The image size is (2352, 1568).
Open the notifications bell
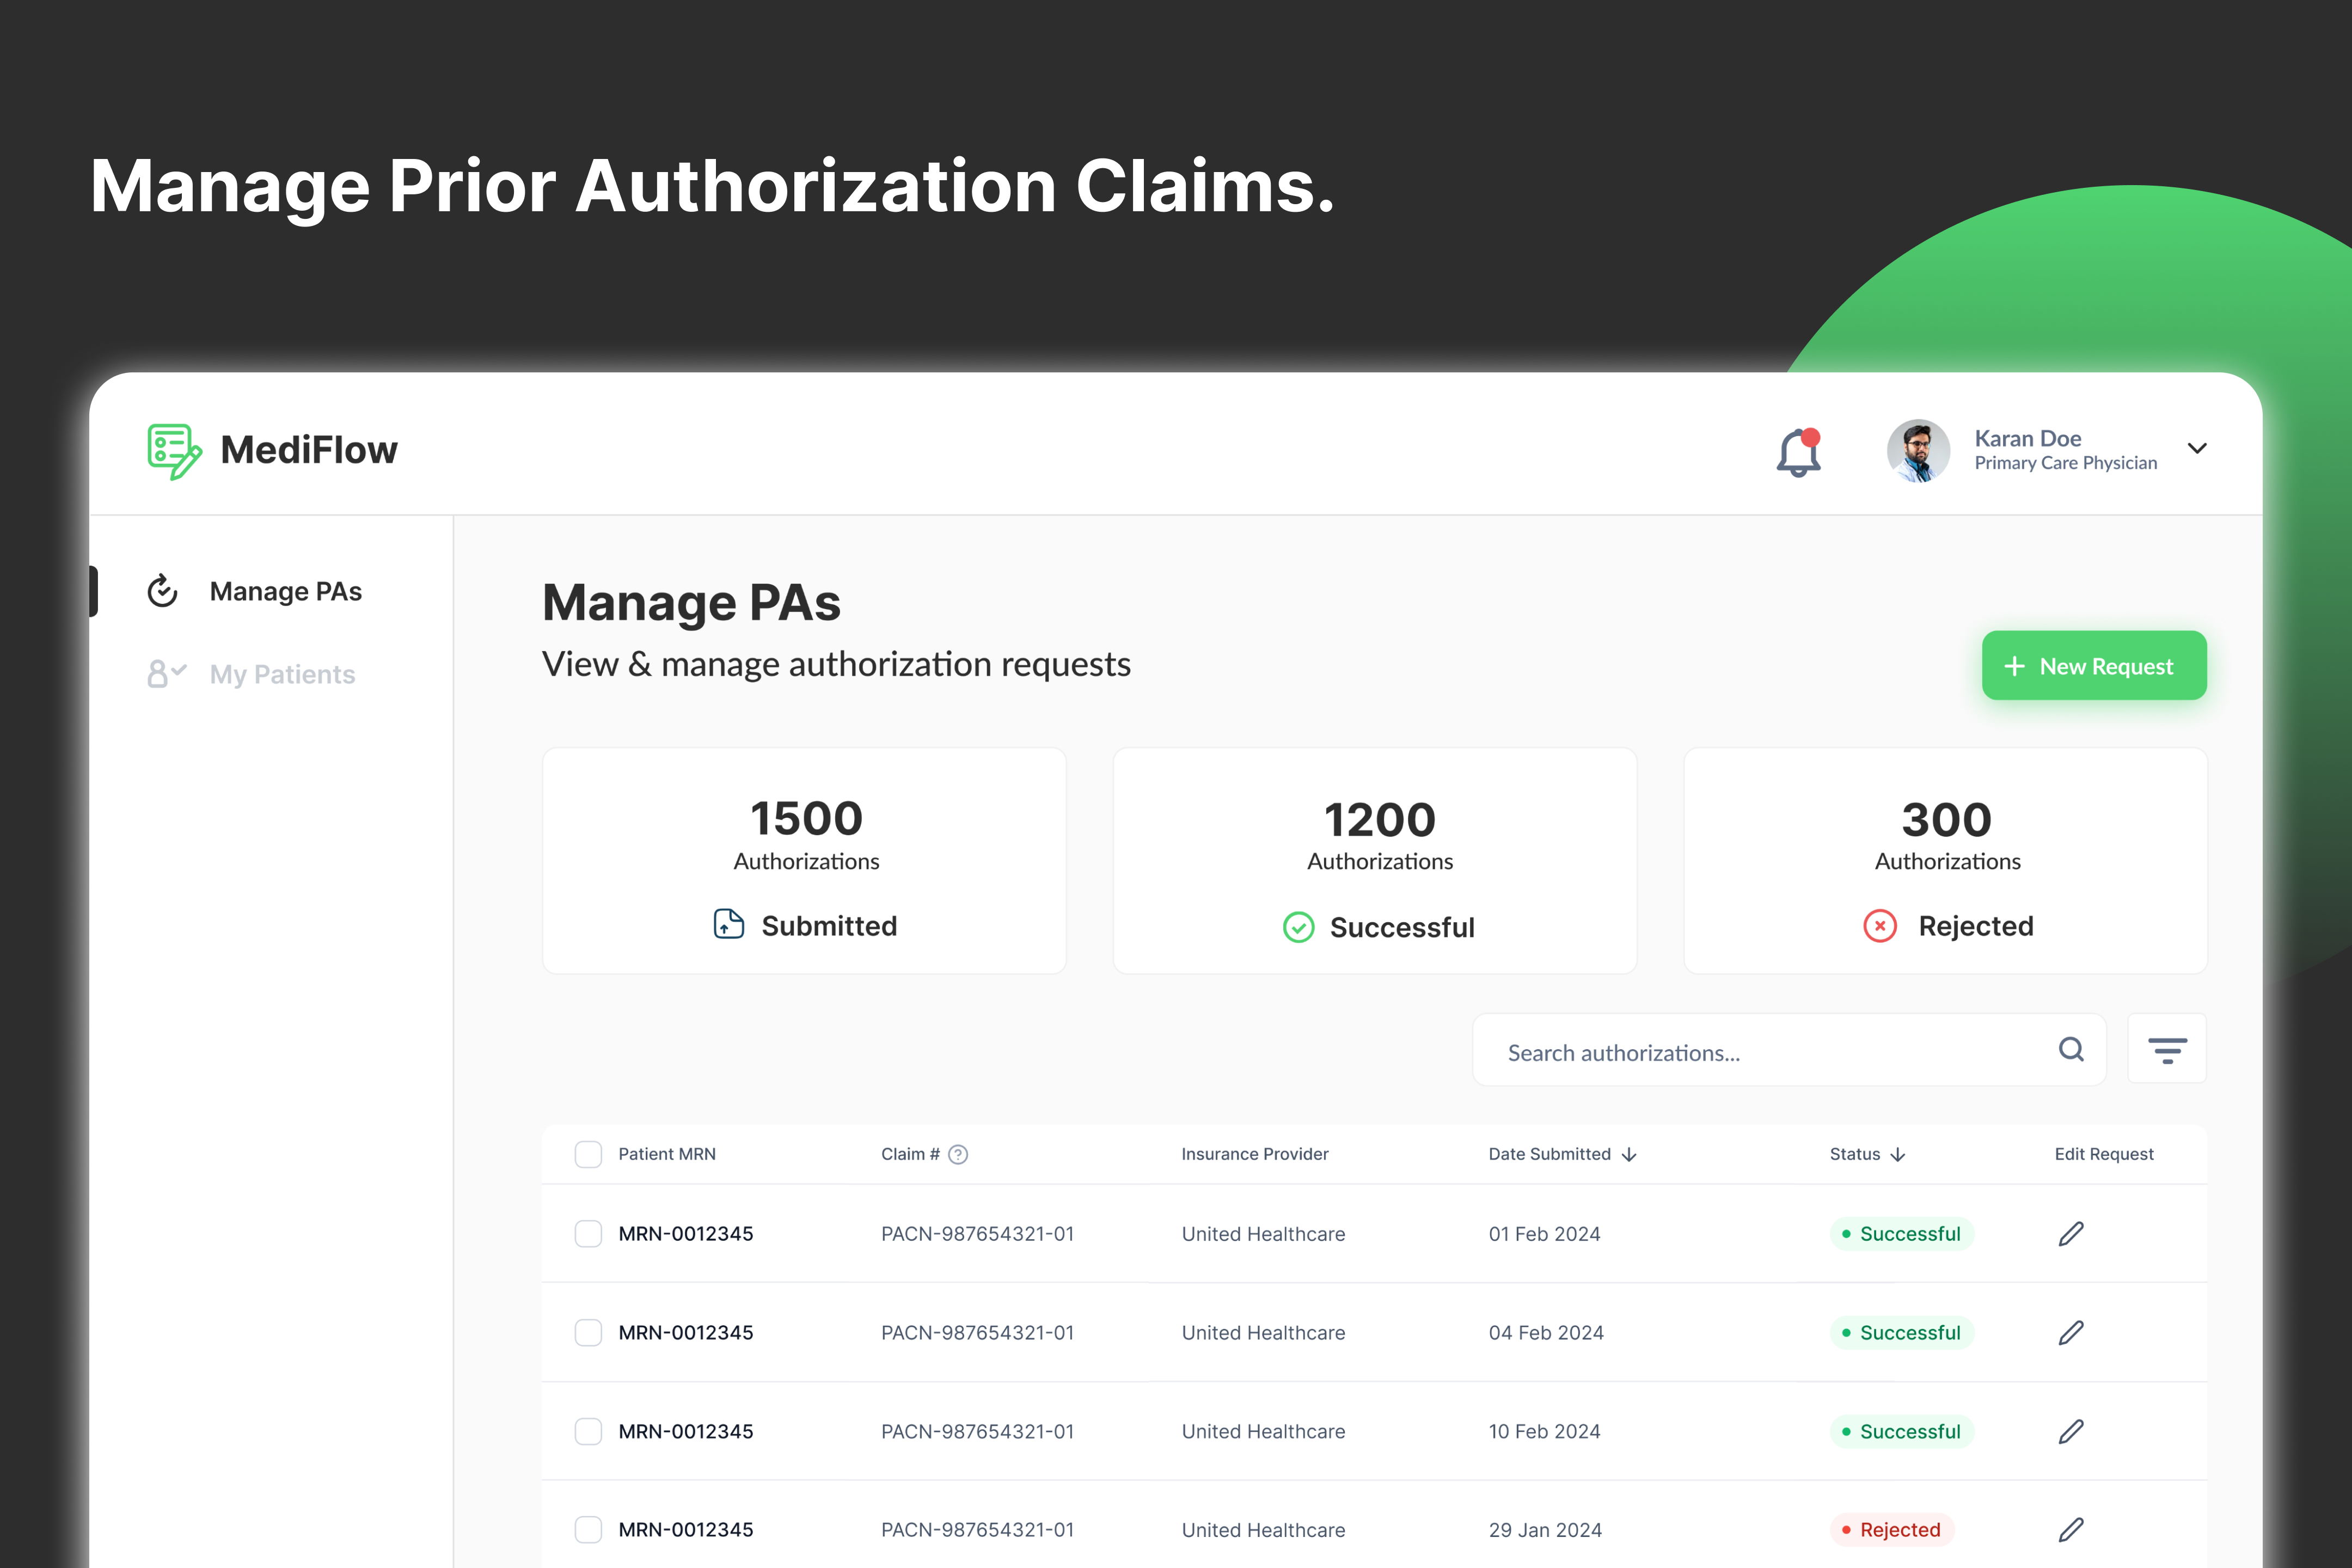(1798, 452)
